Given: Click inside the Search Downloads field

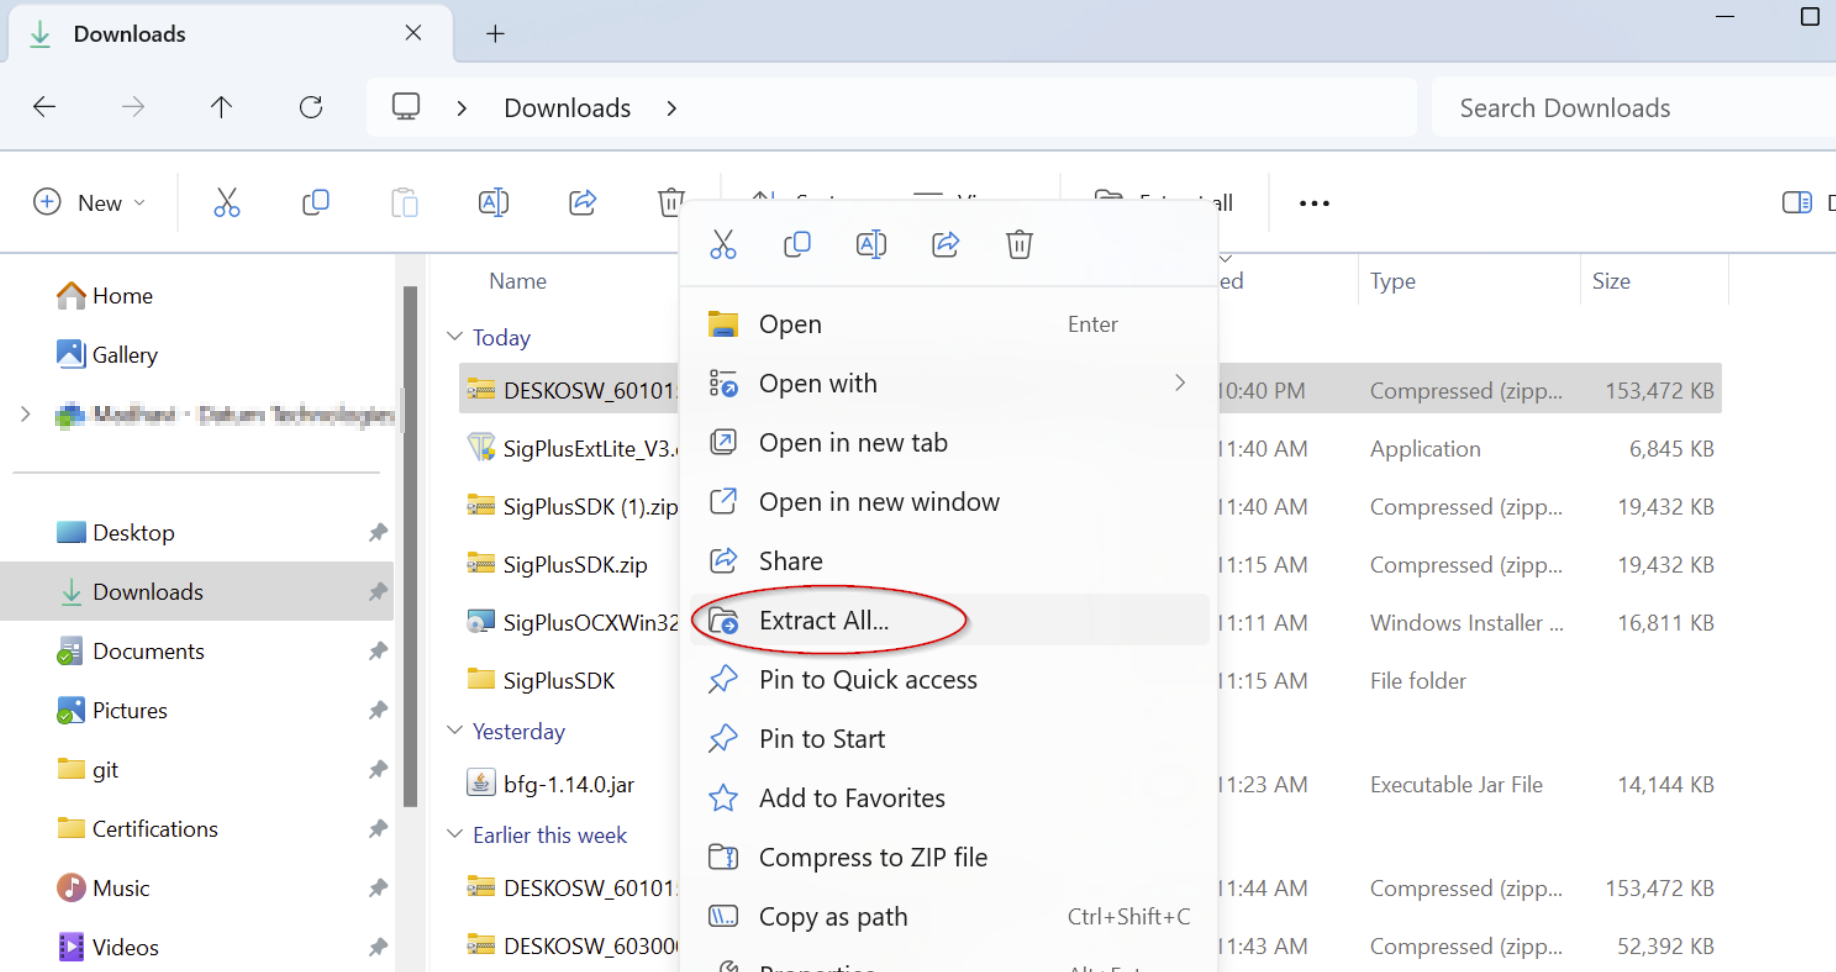Looking at the screenshot, I should pyautogui.click(x=1563, y=107).
